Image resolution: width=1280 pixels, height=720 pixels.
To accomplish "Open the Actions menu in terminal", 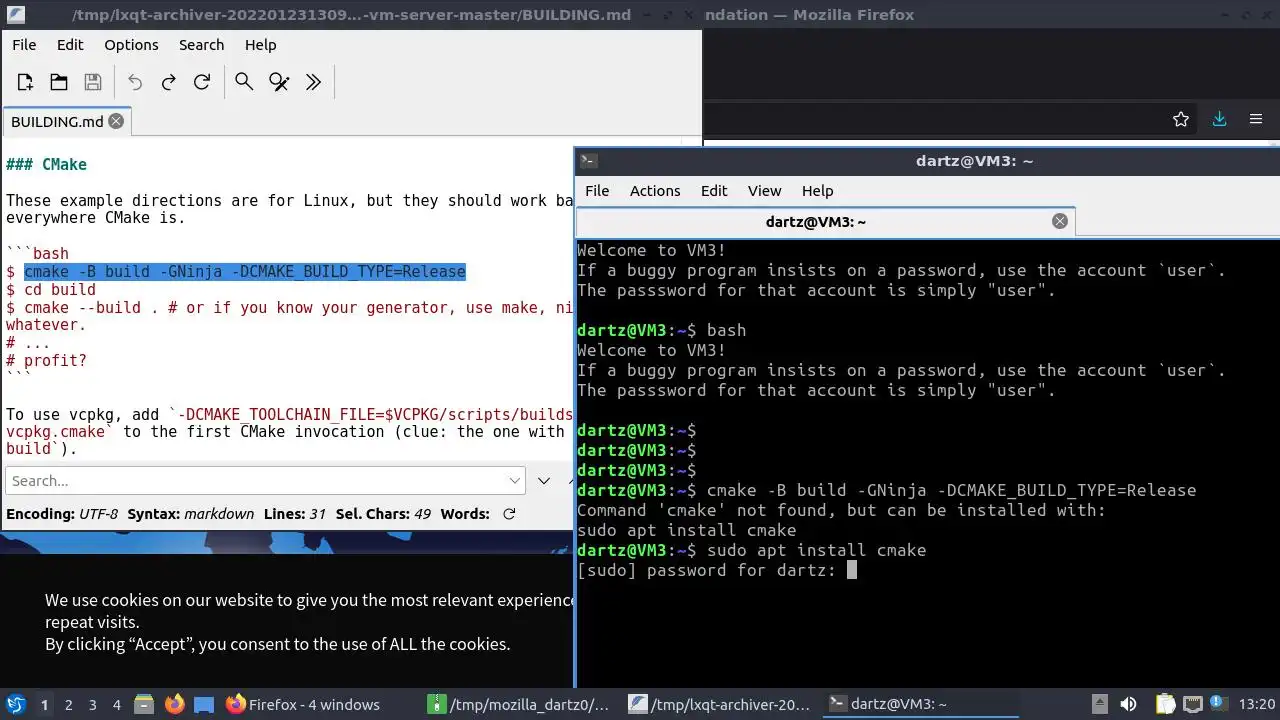I will (655, 191).
